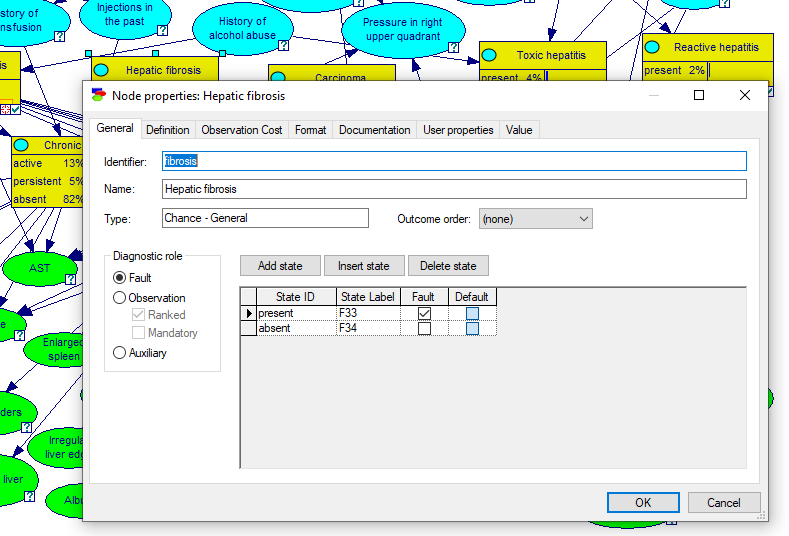Click present 2% in Reactive hepatitis node

point(674,70)
